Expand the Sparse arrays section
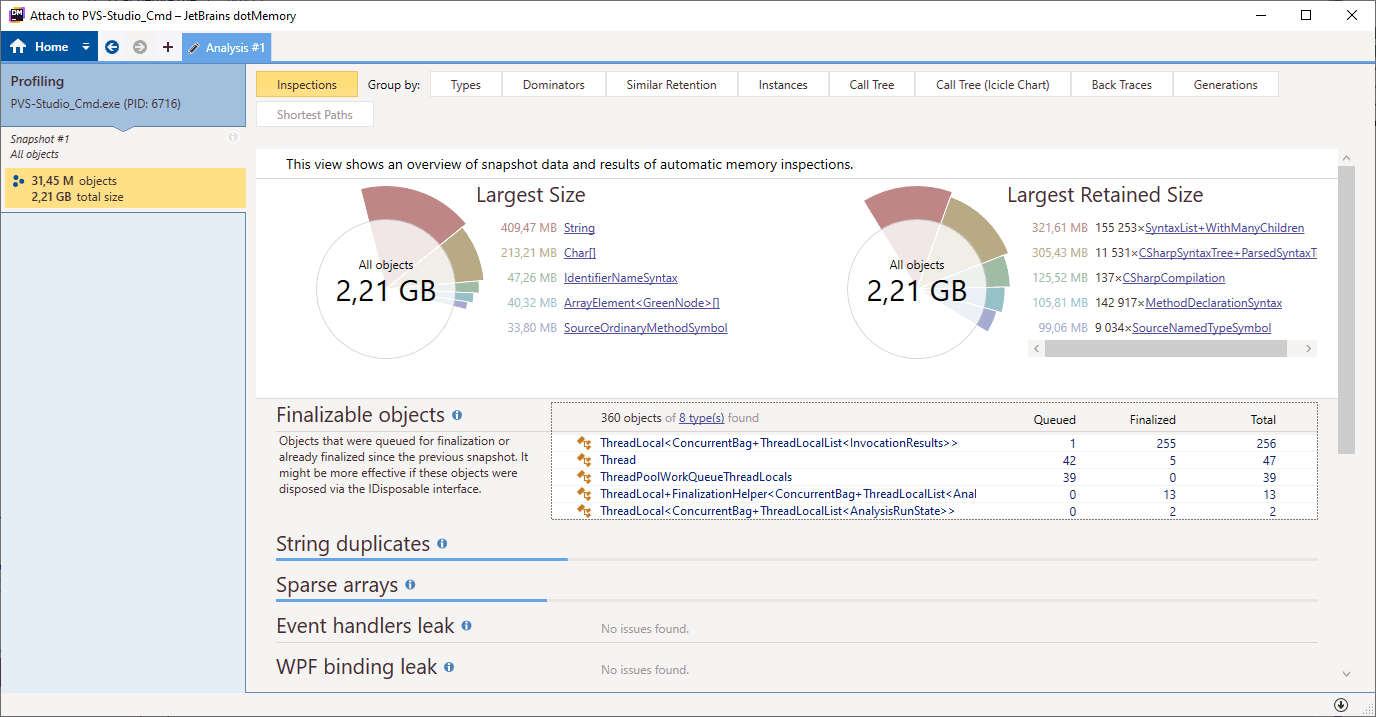 [337, 585]
